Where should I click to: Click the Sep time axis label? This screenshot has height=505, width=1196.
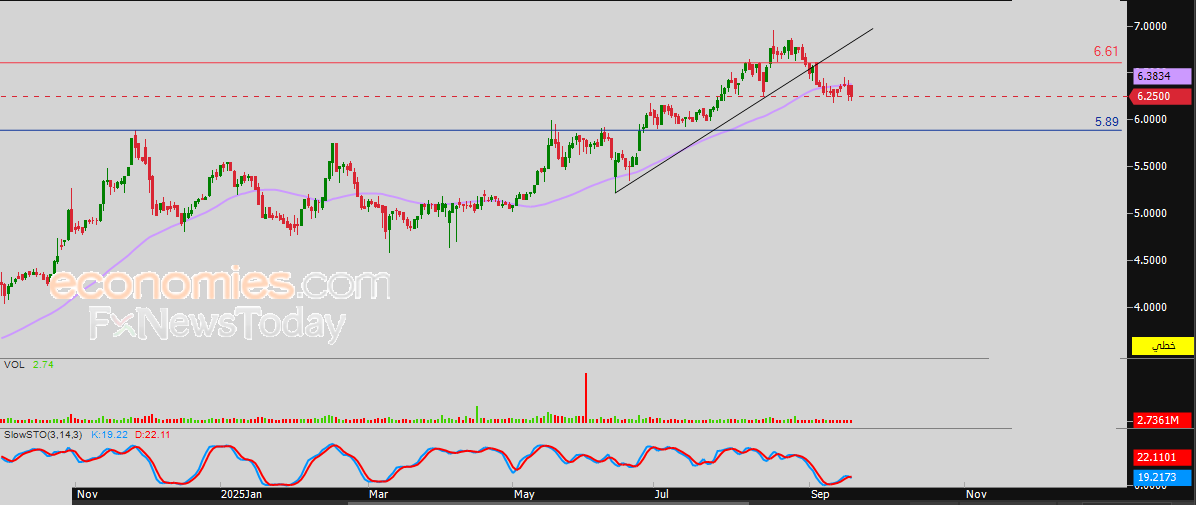point(821,496)
